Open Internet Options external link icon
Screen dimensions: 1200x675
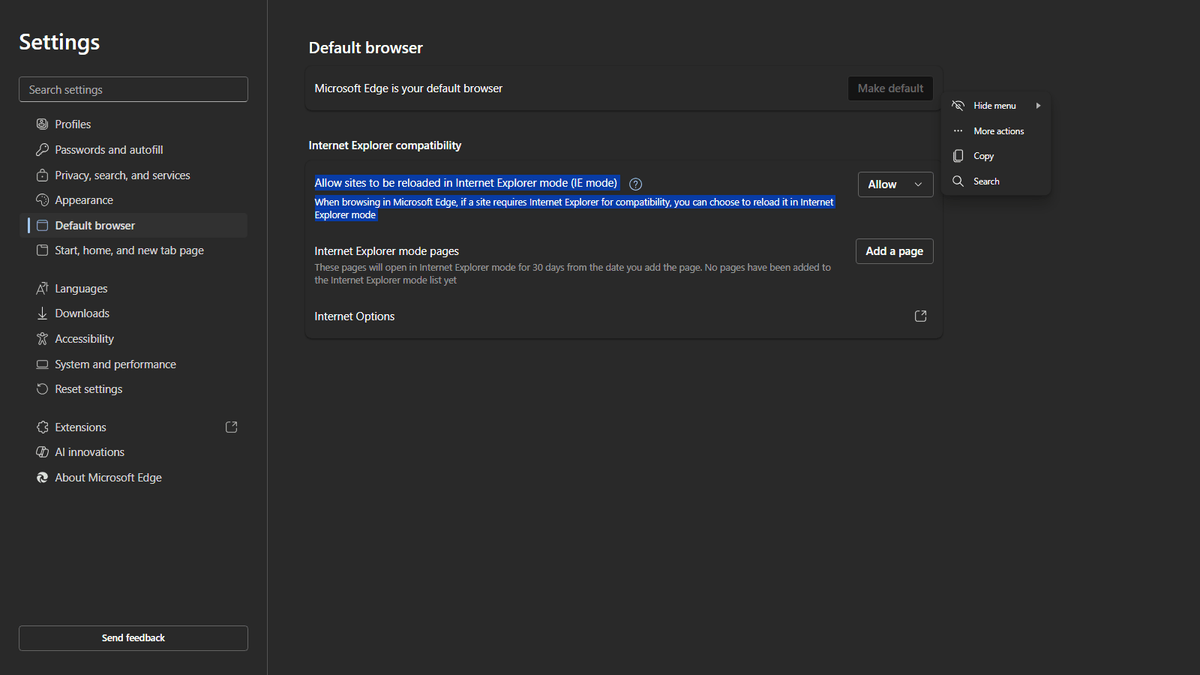pos(921,316)
